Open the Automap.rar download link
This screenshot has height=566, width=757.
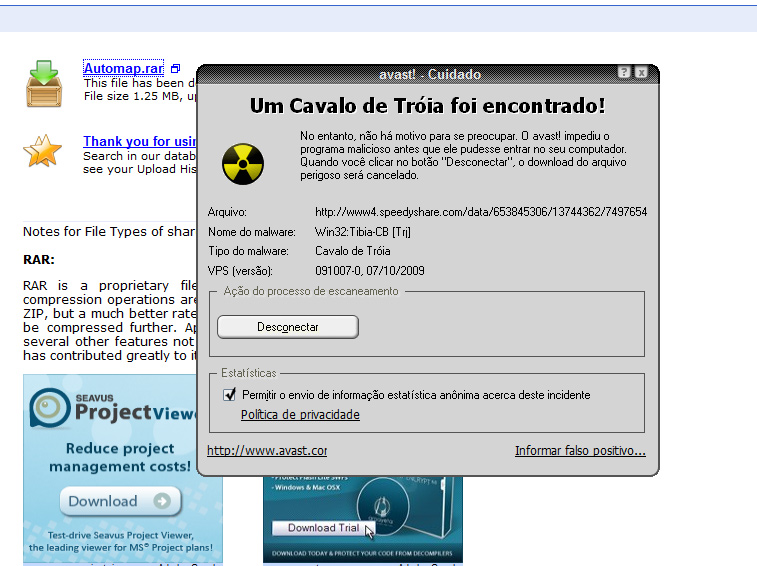tap(124, 69)
